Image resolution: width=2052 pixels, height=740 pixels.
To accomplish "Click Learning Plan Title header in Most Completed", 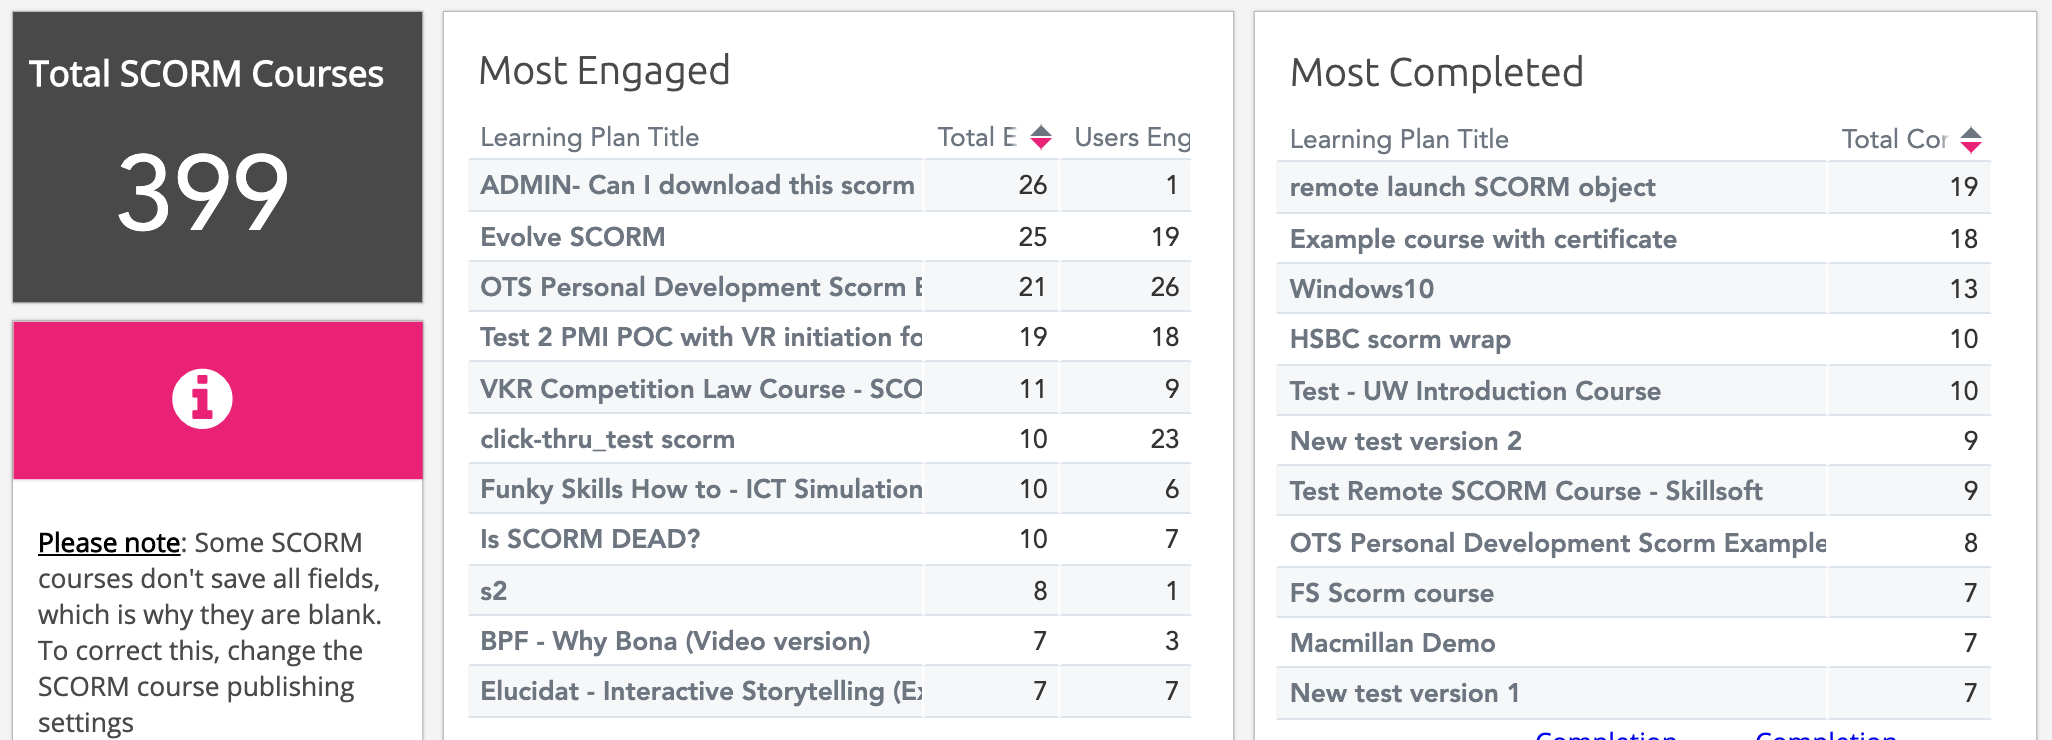I will tap(1398, 139).
